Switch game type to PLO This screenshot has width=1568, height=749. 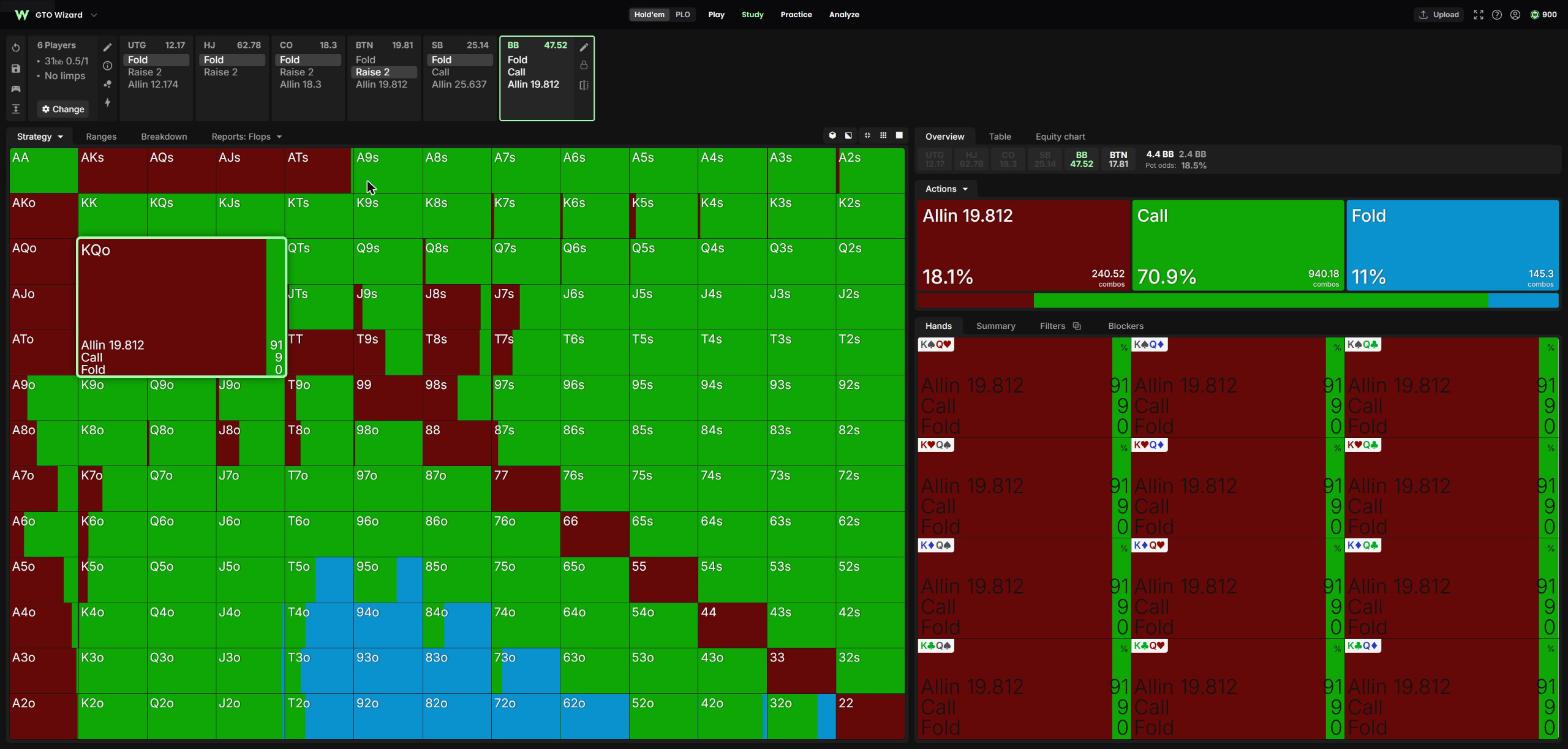tap(682, 15)
